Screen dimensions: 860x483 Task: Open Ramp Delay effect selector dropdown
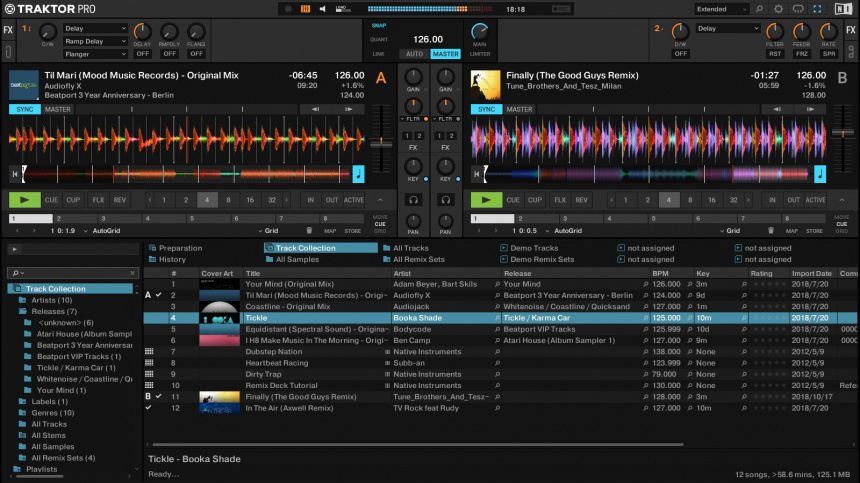point(96,42)
